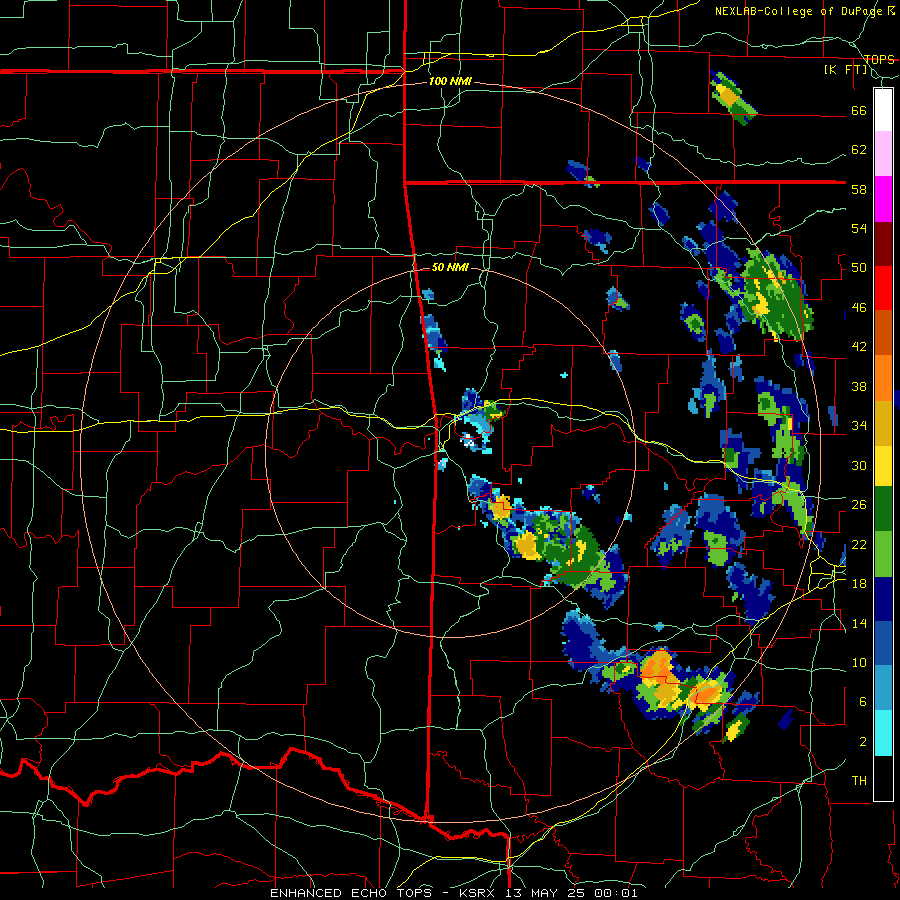Click the legend value 46
Image resolution: width=900 pixels, height=900 pixels.
tap(859, 308)
